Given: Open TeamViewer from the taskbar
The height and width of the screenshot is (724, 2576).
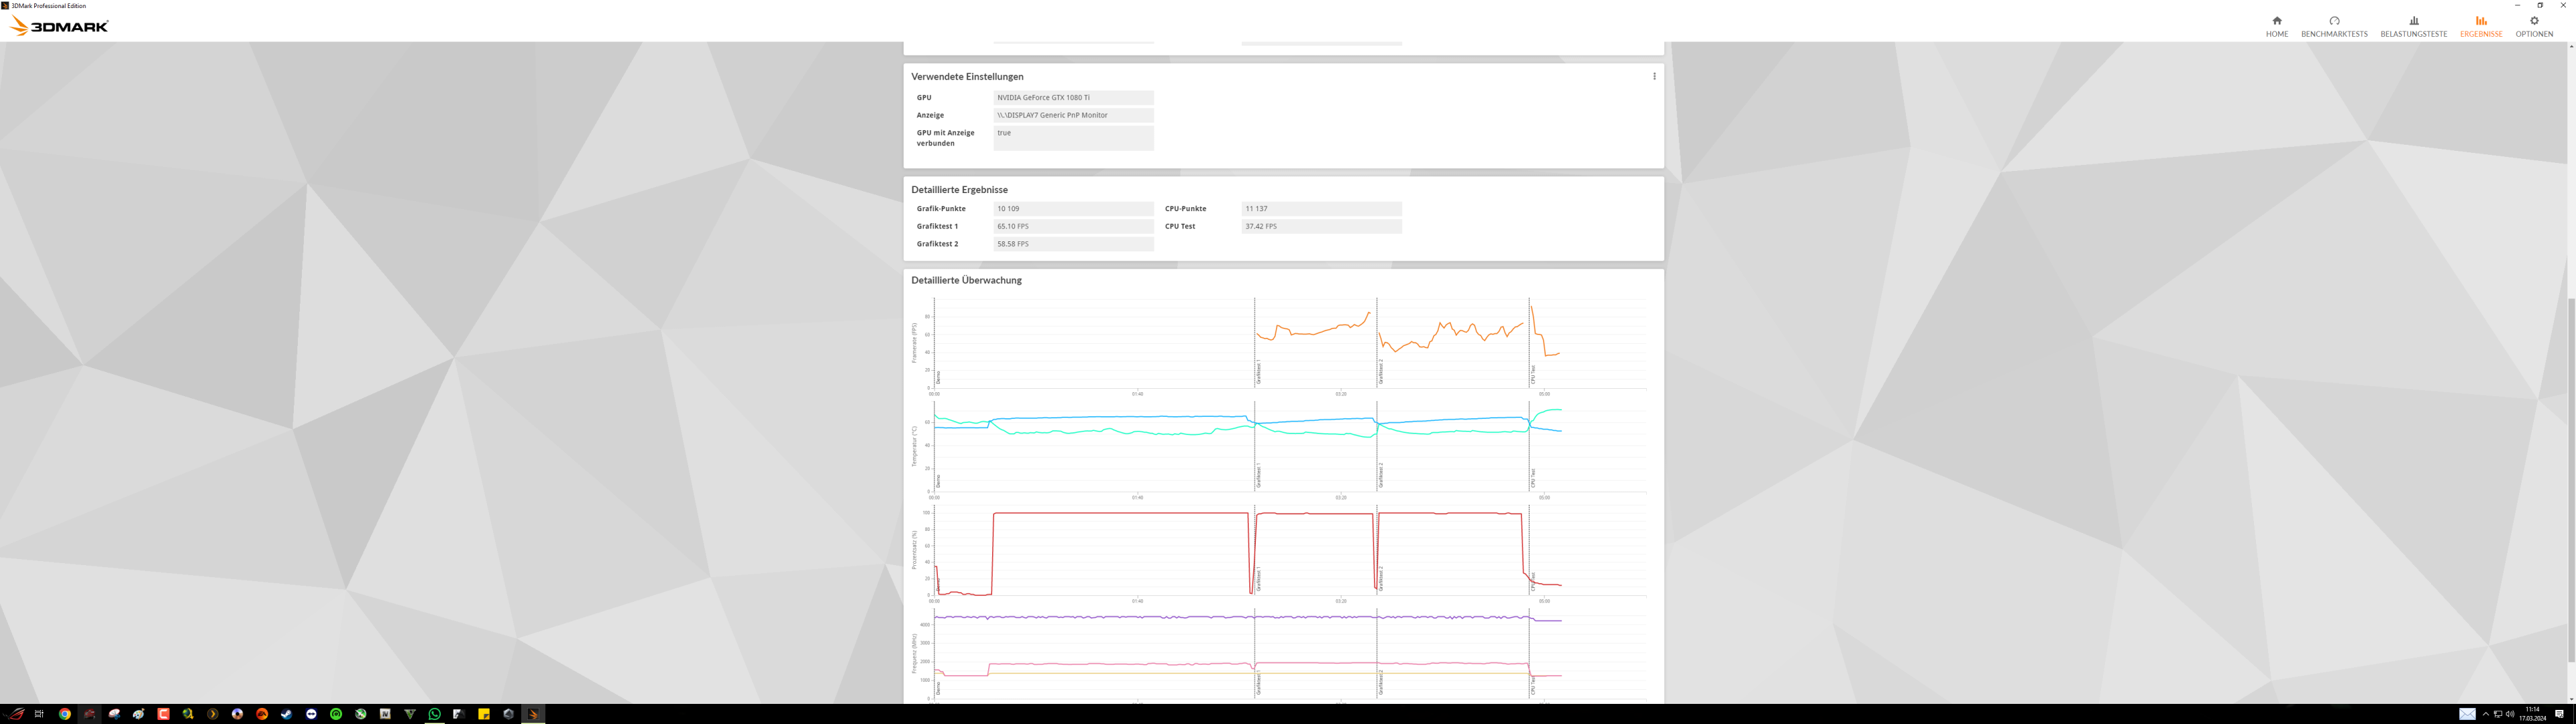Looking at the screenshot, I should [311, 714].
